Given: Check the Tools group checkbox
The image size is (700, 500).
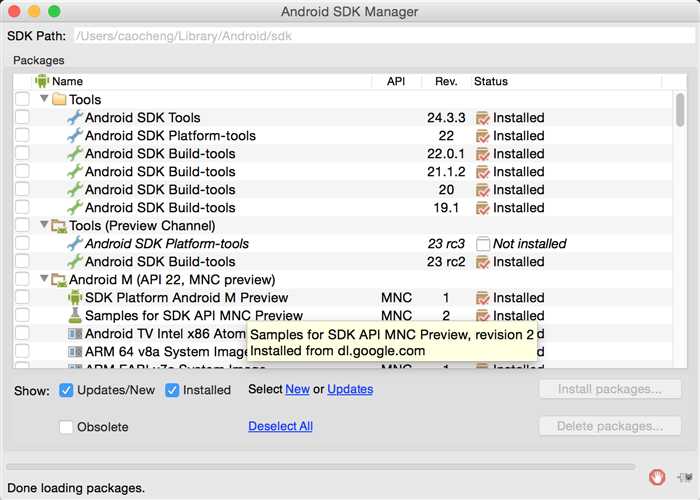Looking at the screenshot, I should click(x=22, y=99).
